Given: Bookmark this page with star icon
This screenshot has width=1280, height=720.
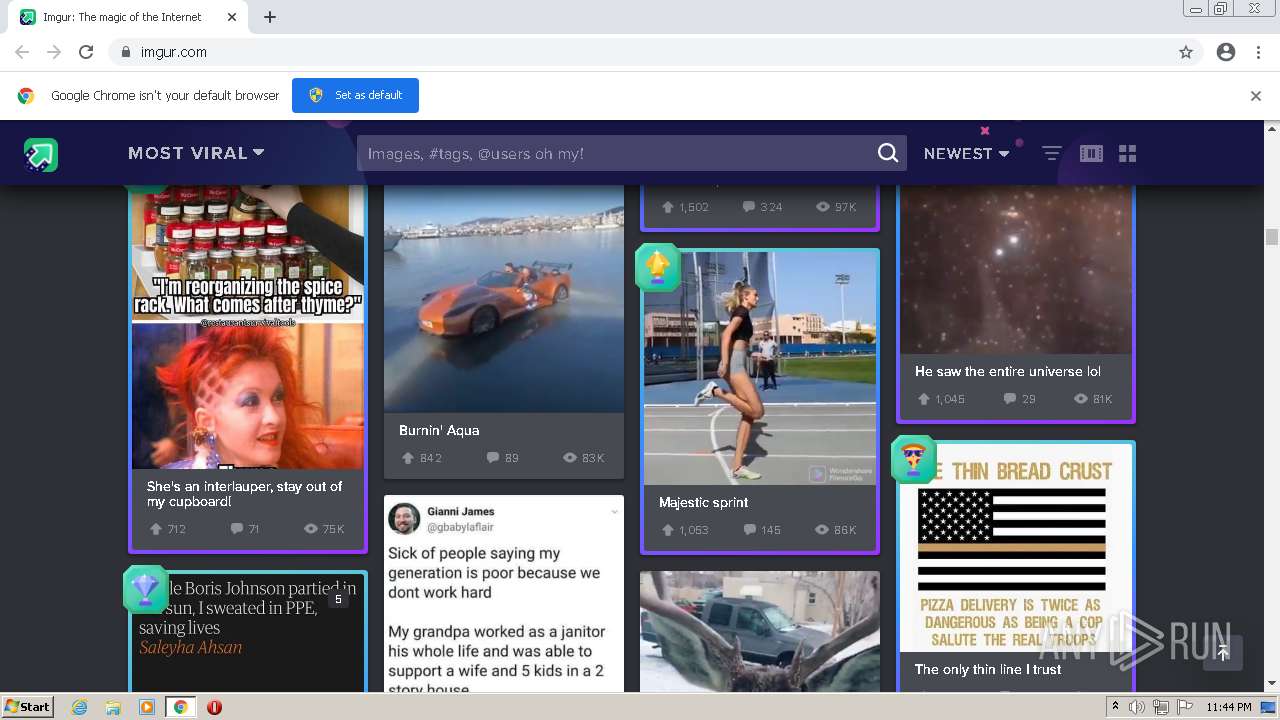Looking at the screenshot, I should 1186,52.
